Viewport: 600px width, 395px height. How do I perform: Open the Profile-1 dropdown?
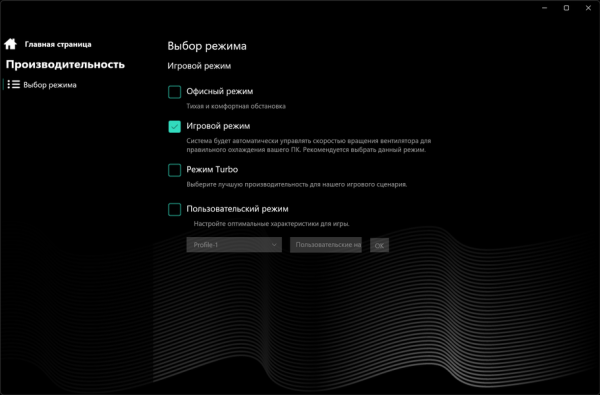(234, 245)
